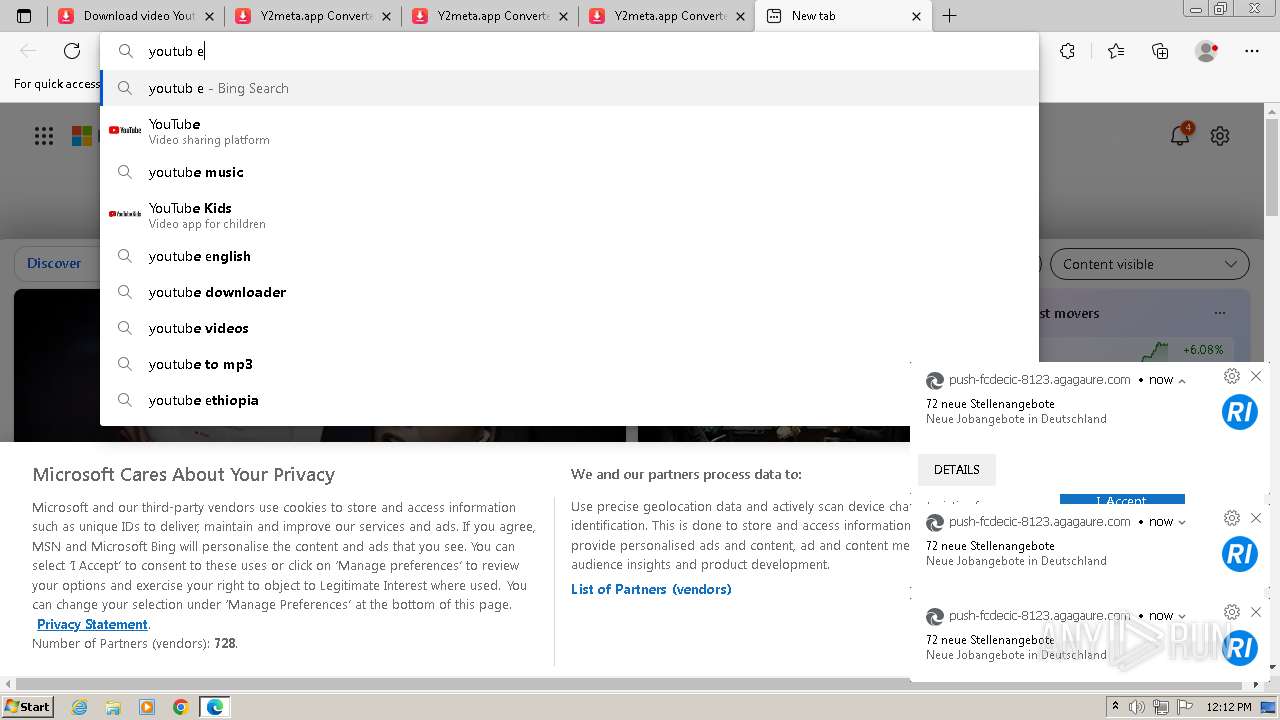Switch to the second Y2meta.app Converter tab
This screenshot has width=1280, height=720.
coord(314,16)
